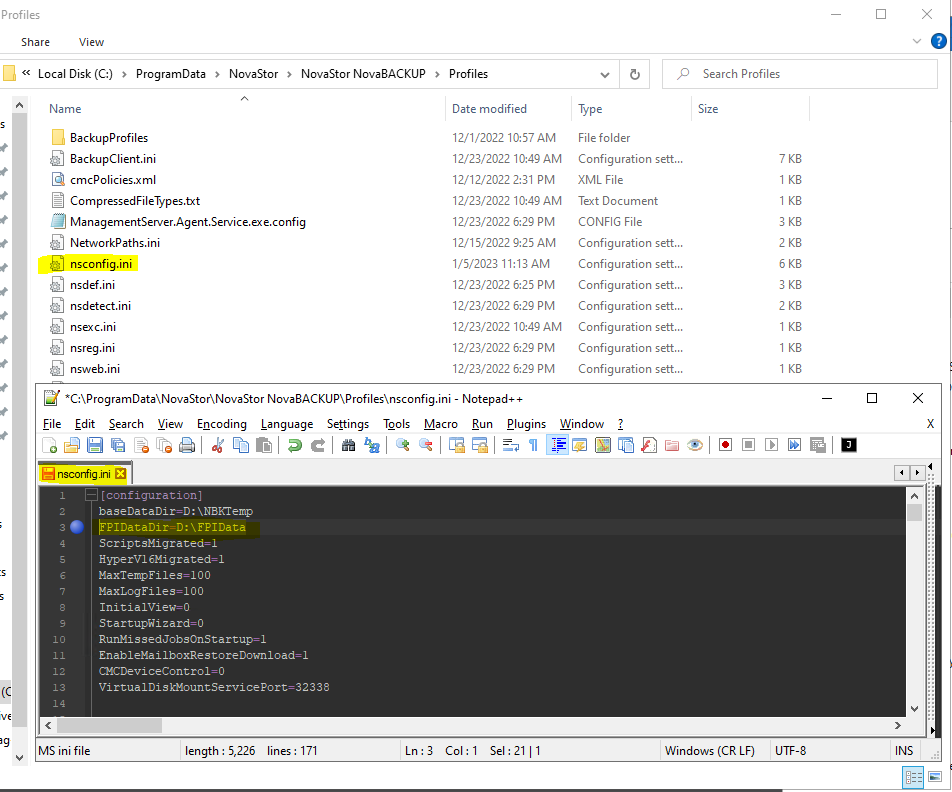Toggle synchronized vertical scrolling icon
The image size is (952, 792).
point(457,445)
